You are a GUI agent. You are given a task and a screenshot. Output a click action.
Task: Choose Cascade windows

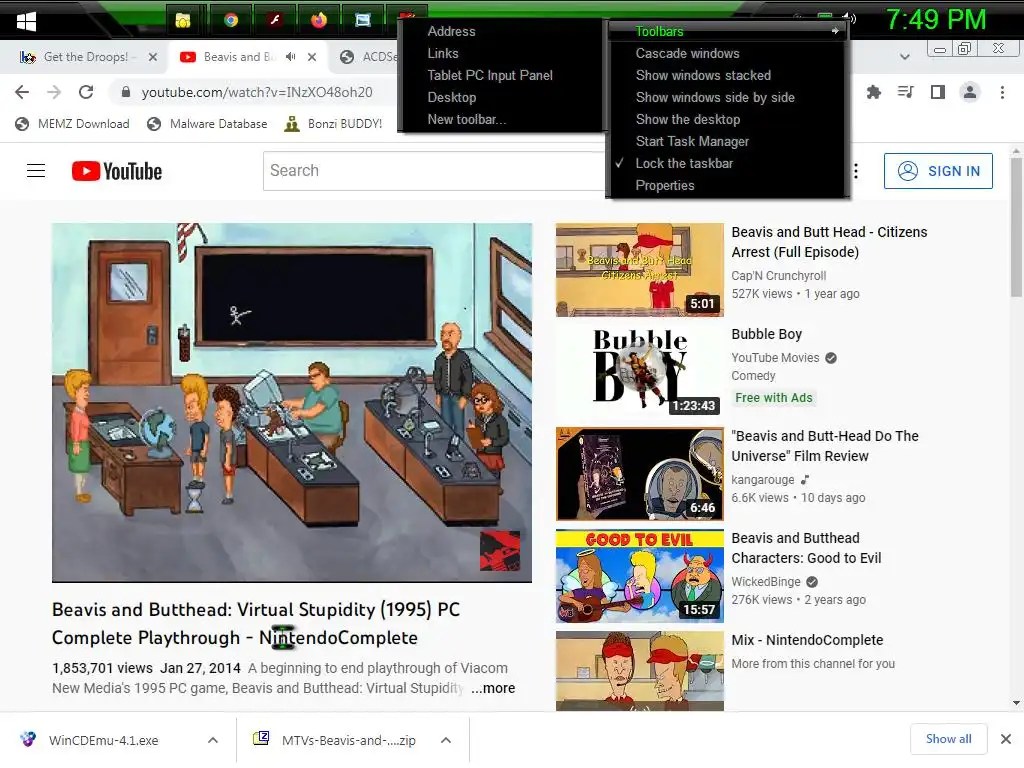click(727, 54)
